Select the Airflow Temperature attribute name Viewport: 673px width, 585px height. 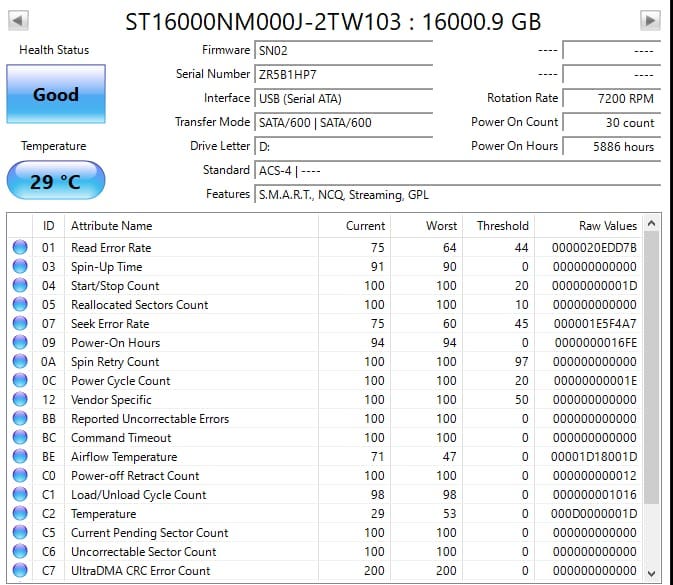(124, 457)
